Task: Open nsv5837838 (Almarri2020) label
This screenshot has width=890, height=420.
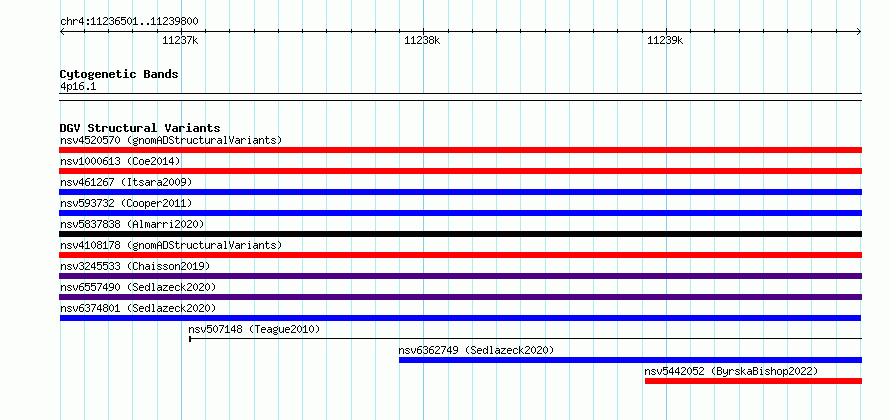Action: [x=132, y=224]
